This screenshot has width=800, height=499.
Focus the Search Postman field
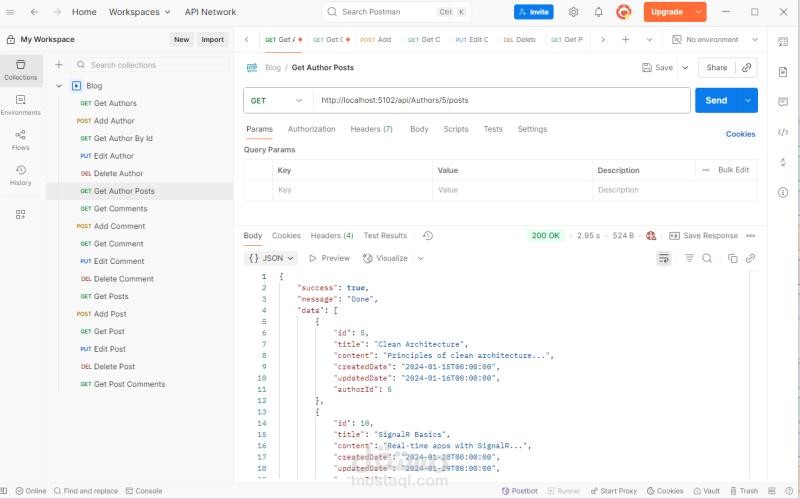pyautogui.click(x=396, y=12)
